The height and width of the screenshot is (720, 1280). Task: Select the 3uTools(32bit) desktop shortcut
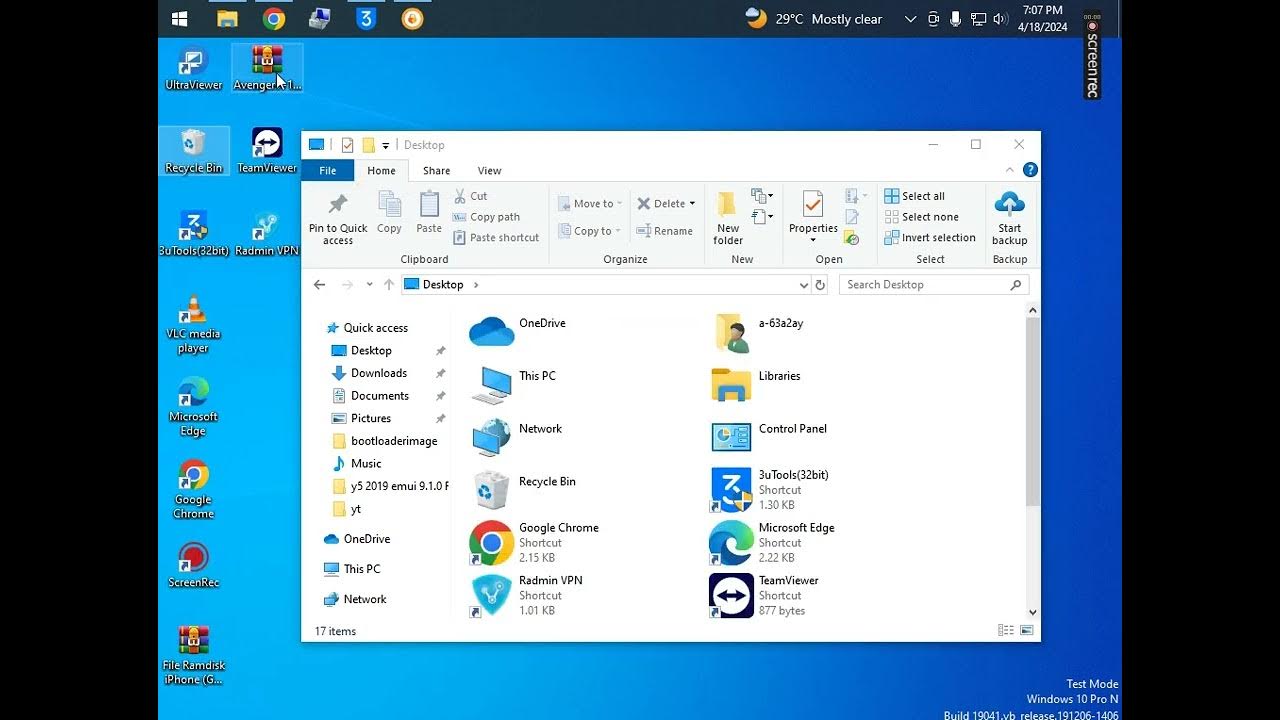pos(193,234)
